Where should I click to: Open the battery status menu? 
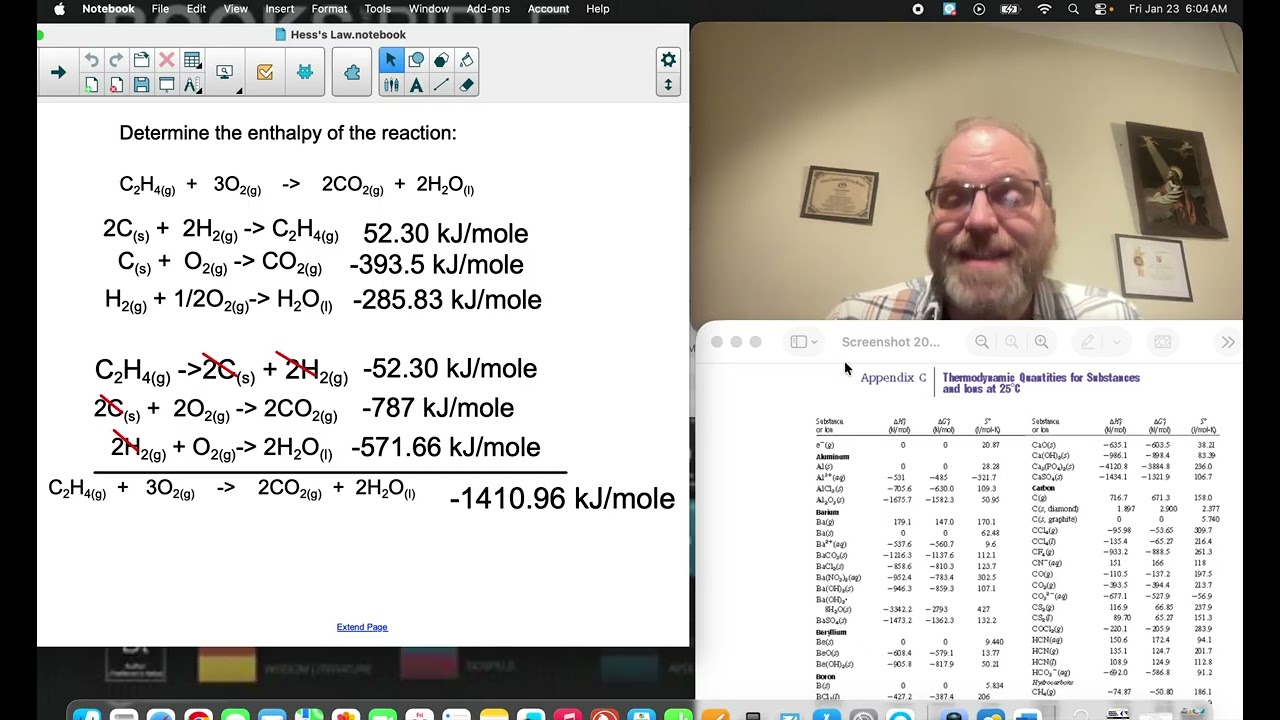(x=1011, y=9)
